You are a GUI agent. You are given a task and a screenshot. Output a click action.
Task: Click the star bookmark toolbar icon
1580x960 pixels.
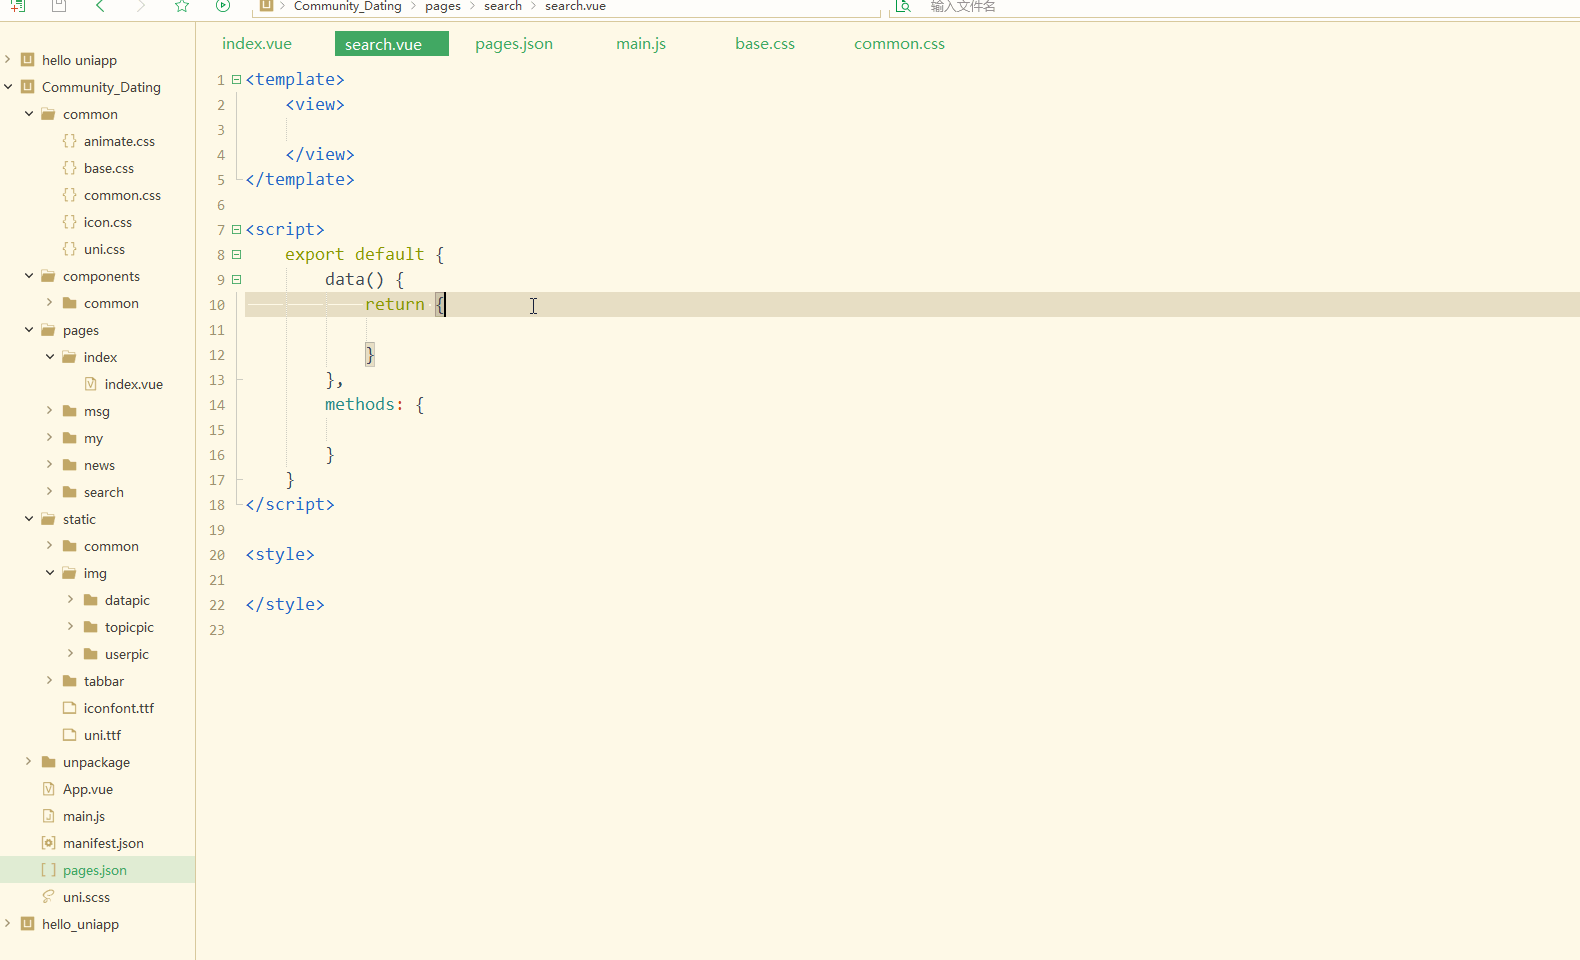coord(182,6)
